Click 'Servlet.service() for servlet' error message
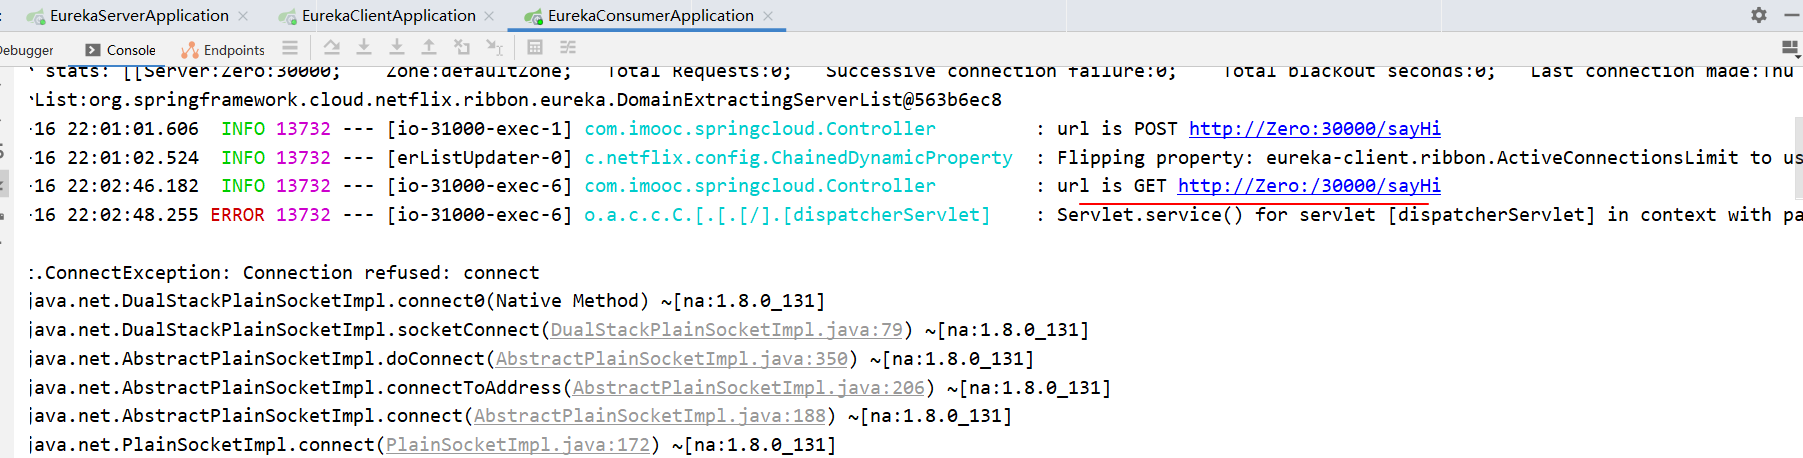Viewport: 1803px width, 458px height. point(1429,215)
